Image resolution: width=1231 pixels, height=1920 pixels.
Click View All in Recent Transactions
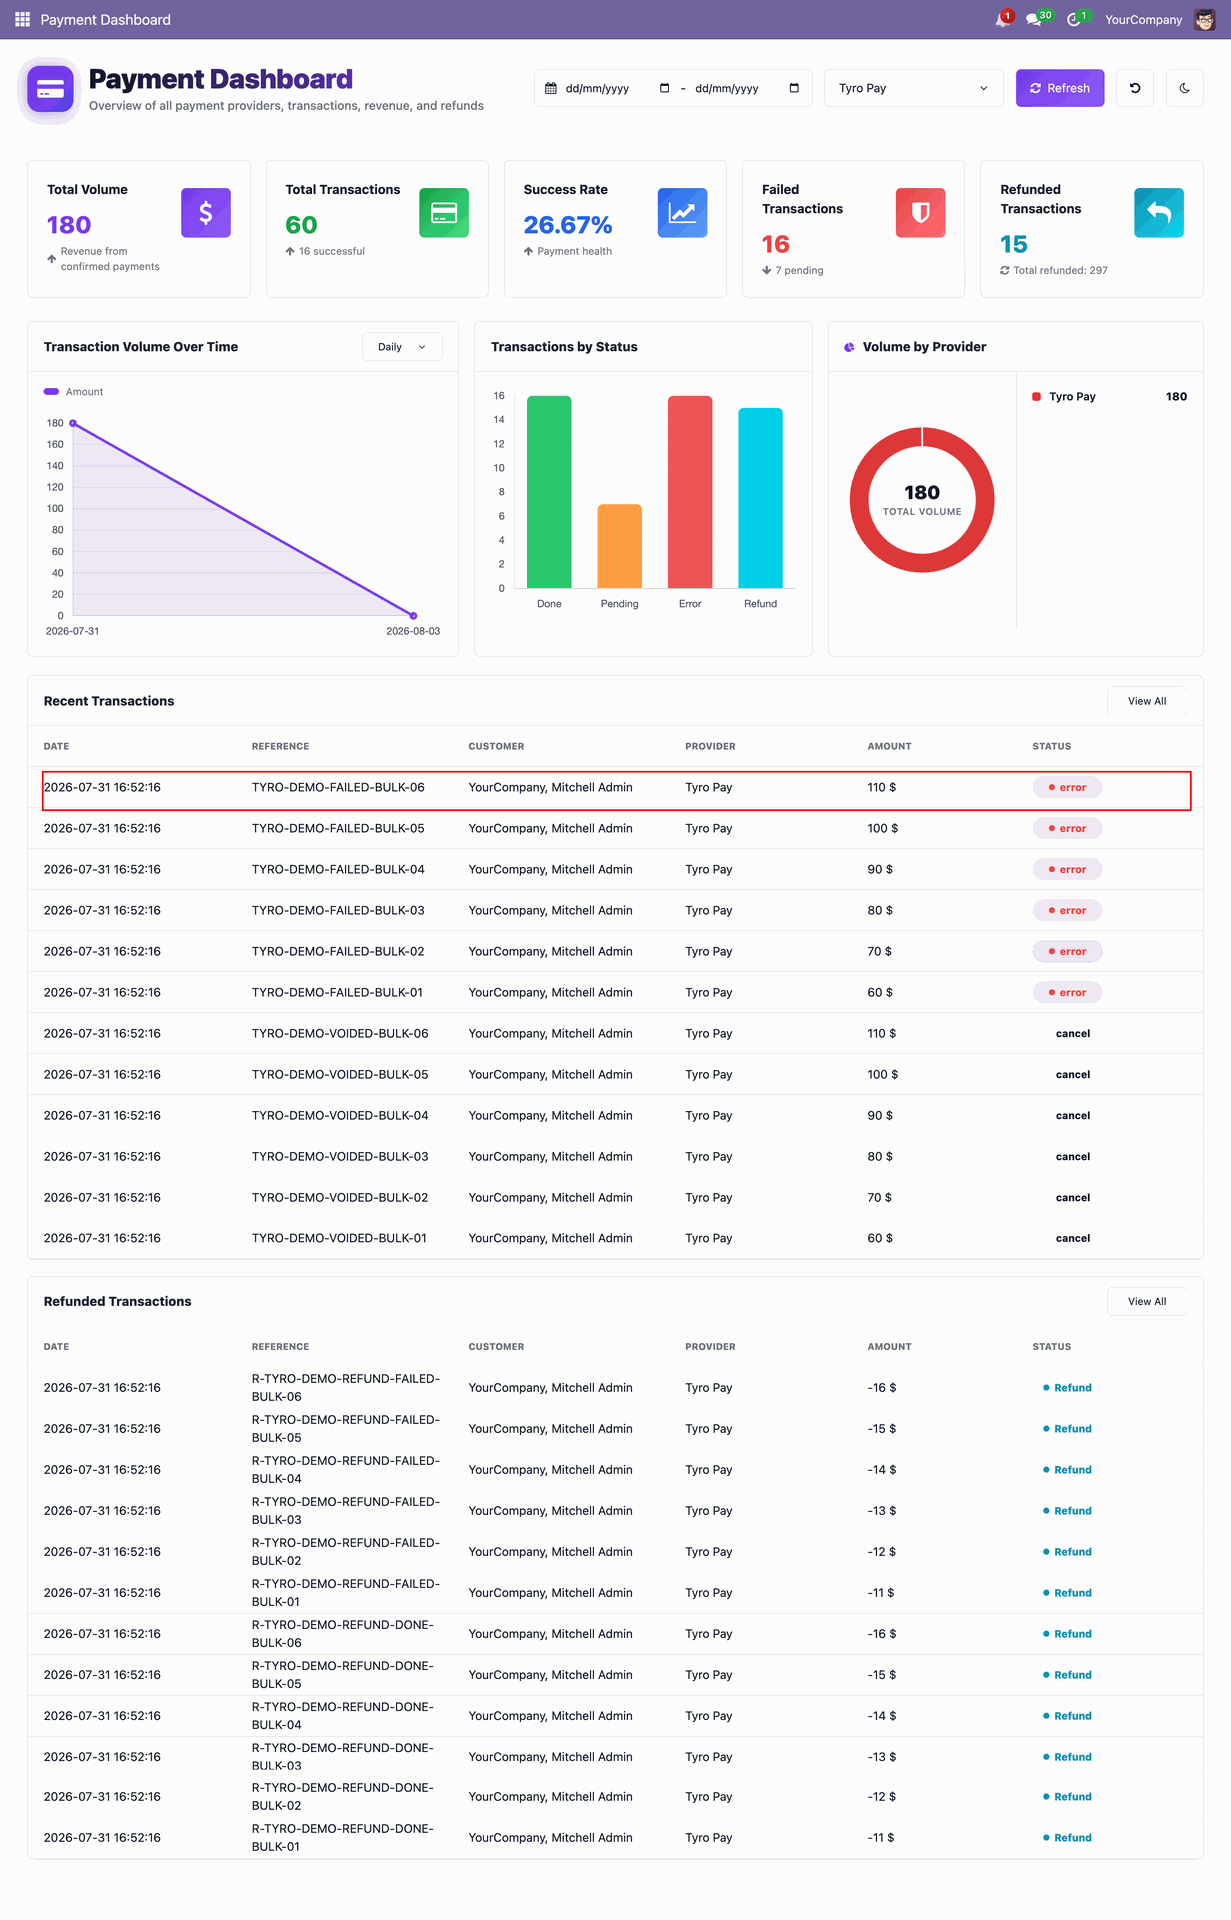(x=1147, y=701)
